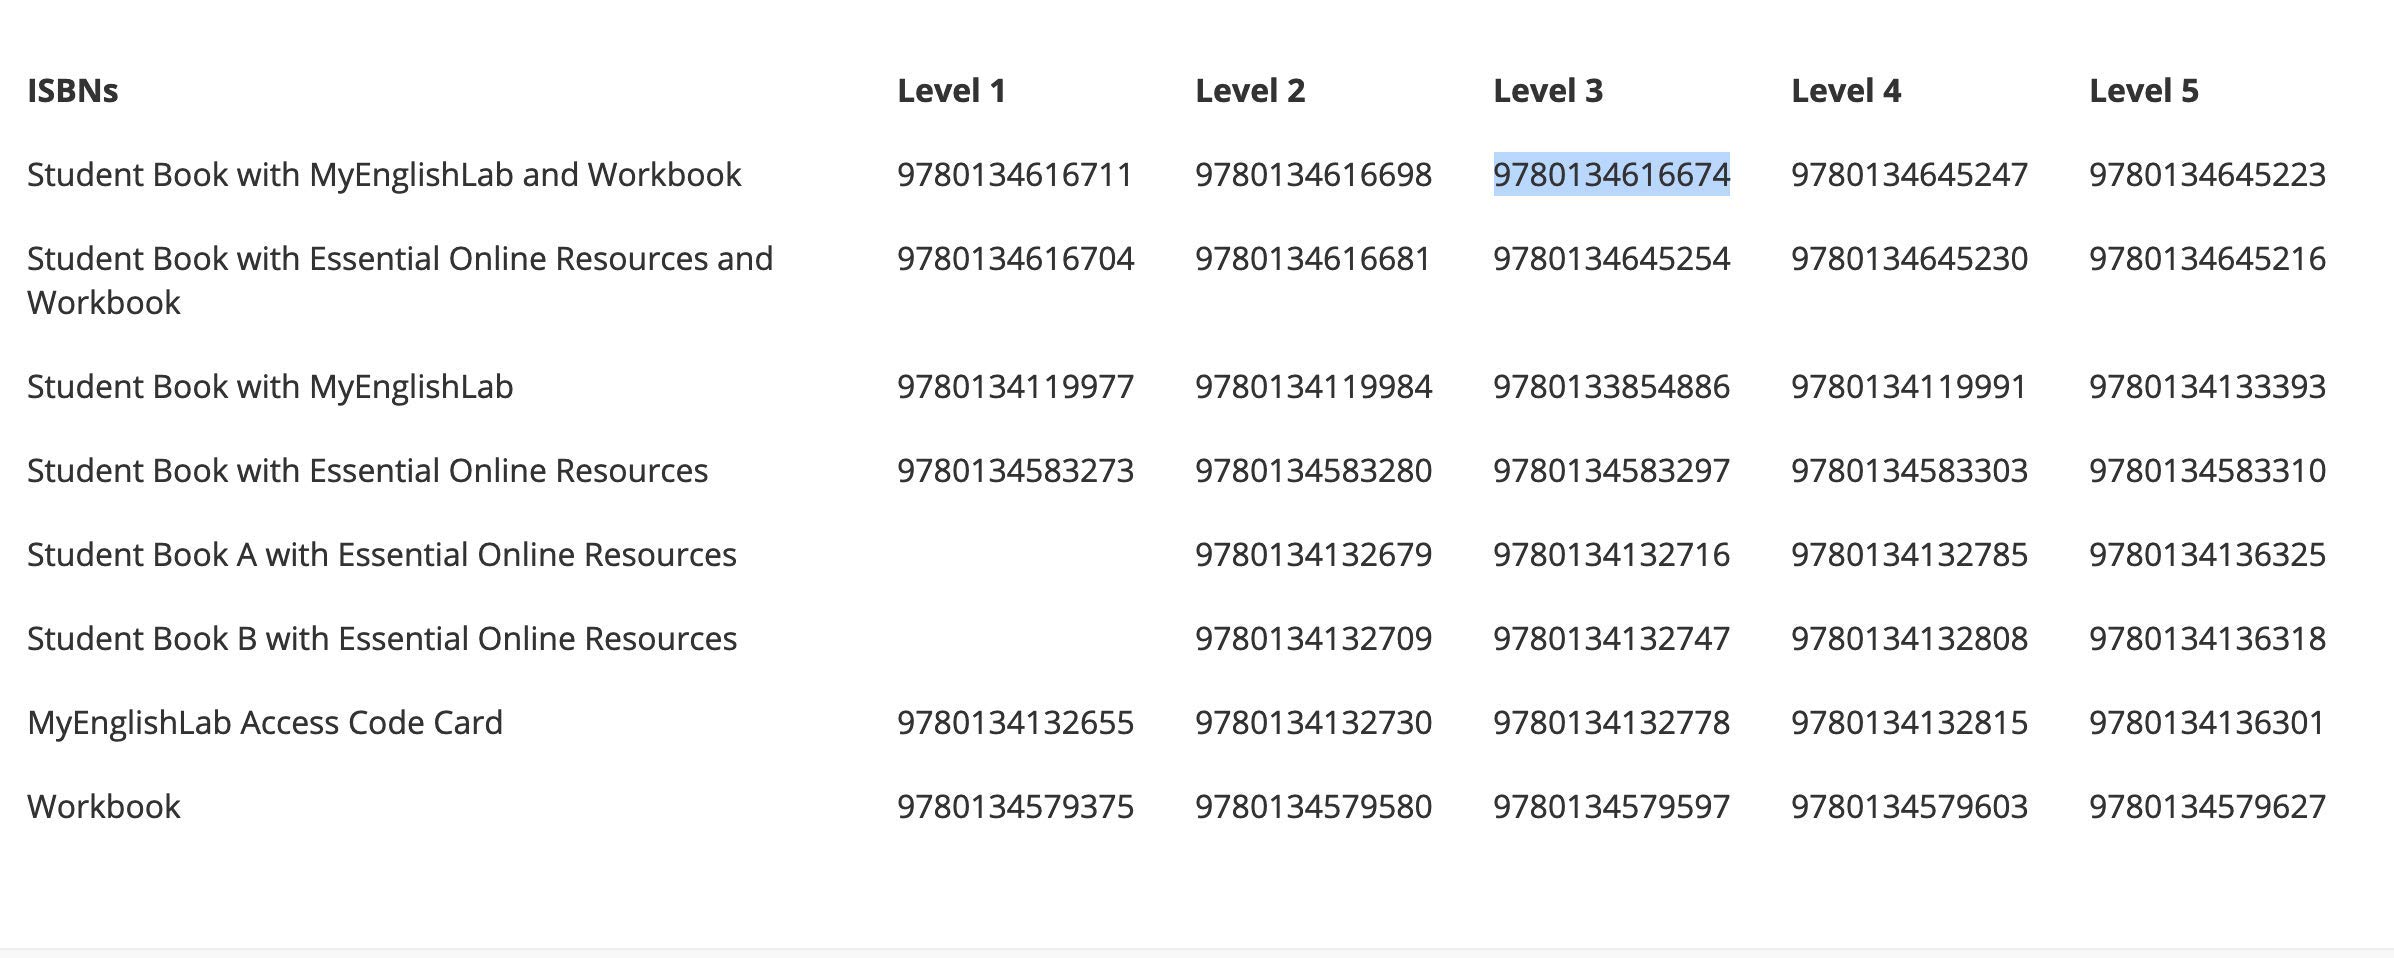
Task: Click the Student Book B row label
Action: coord(382,639)
